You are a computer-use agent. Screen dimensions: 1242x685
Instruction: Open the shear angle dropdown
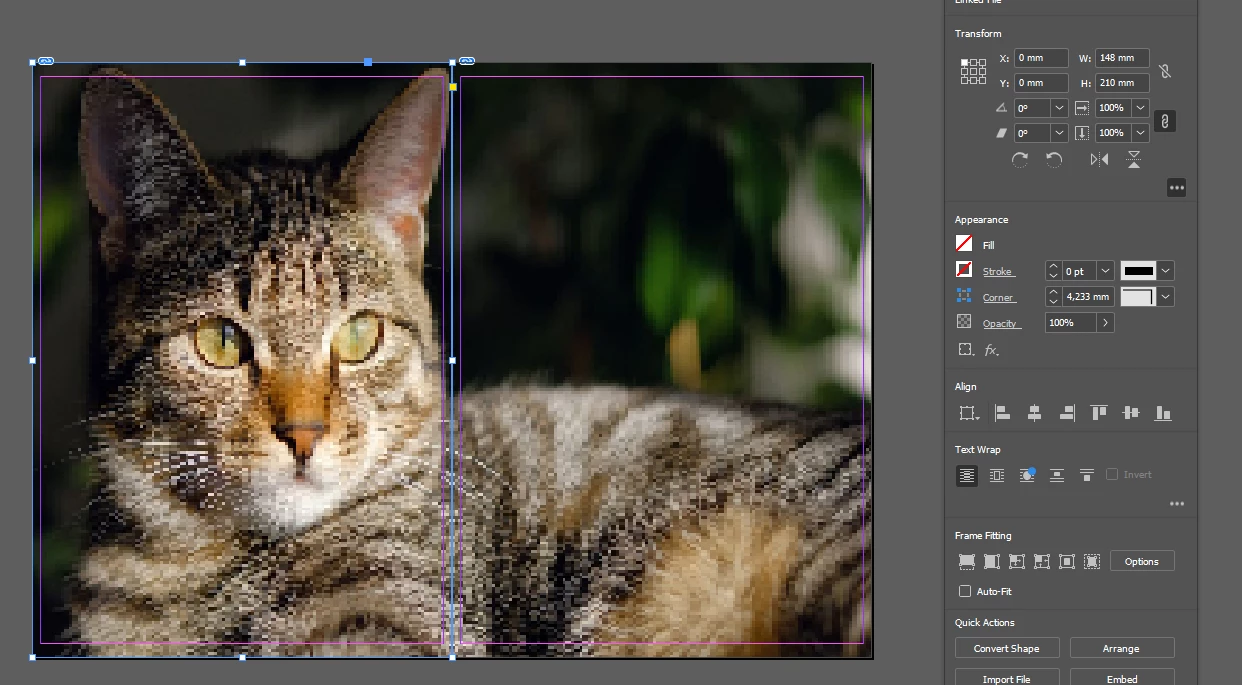[x=1059, y=133]
